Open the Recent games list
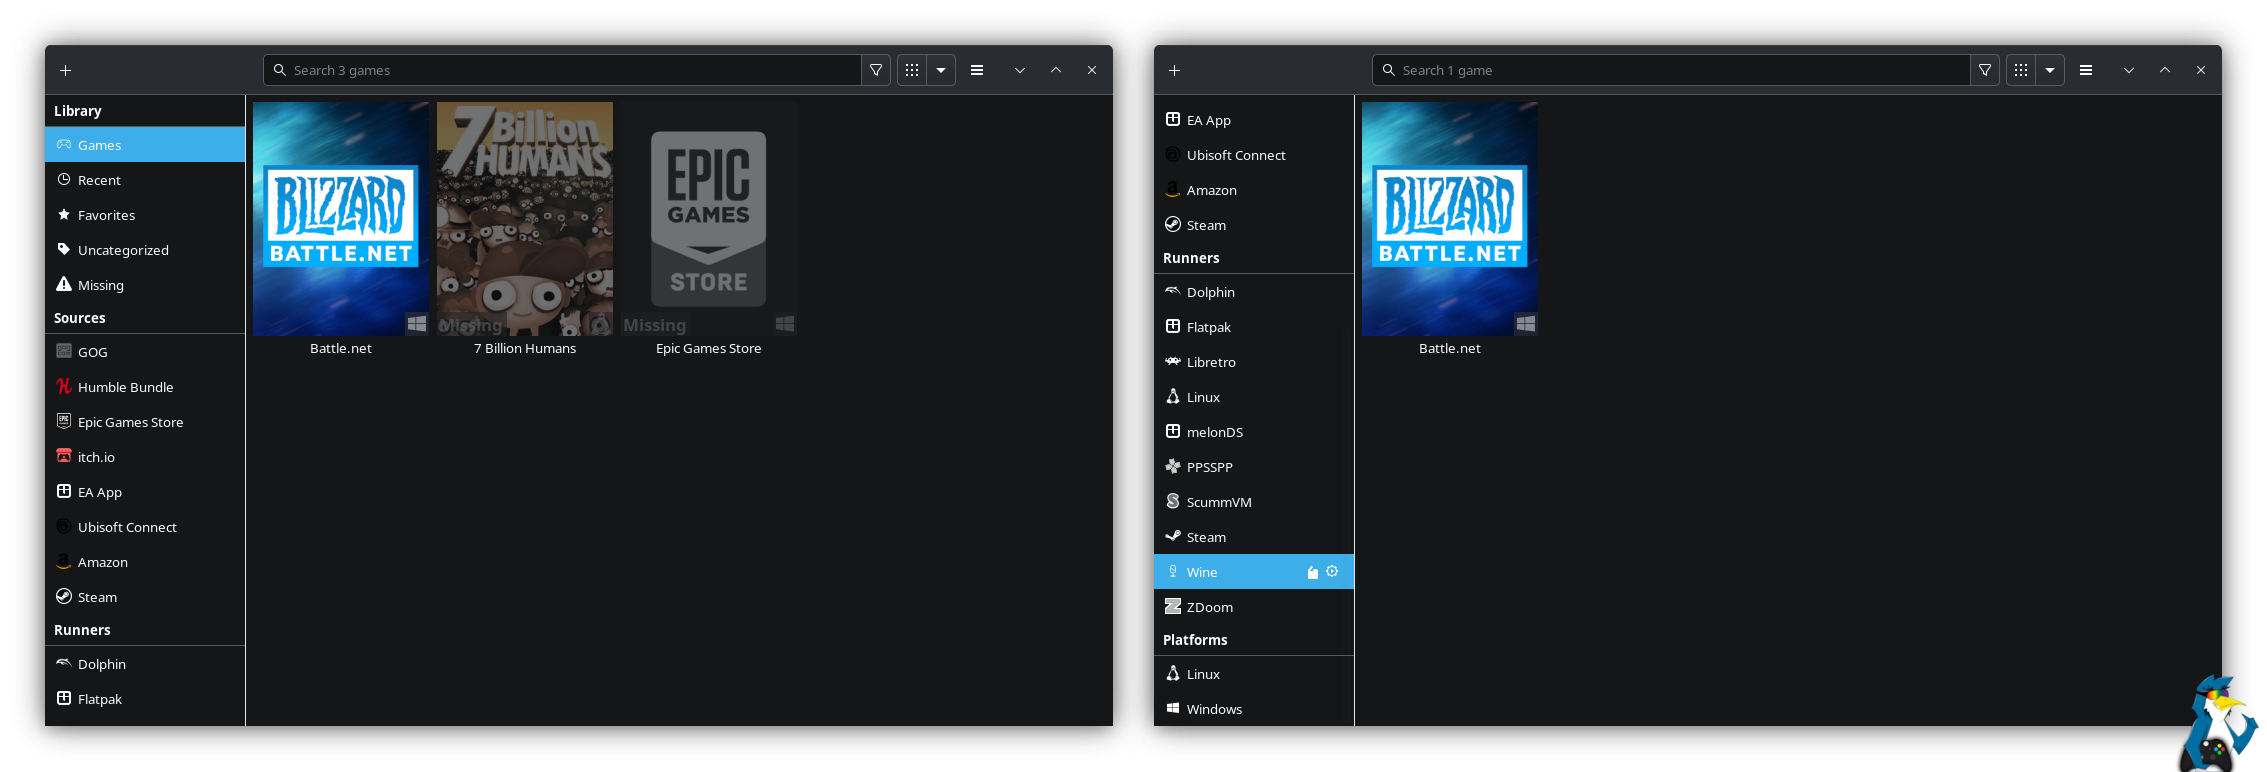 click(99, 180)
